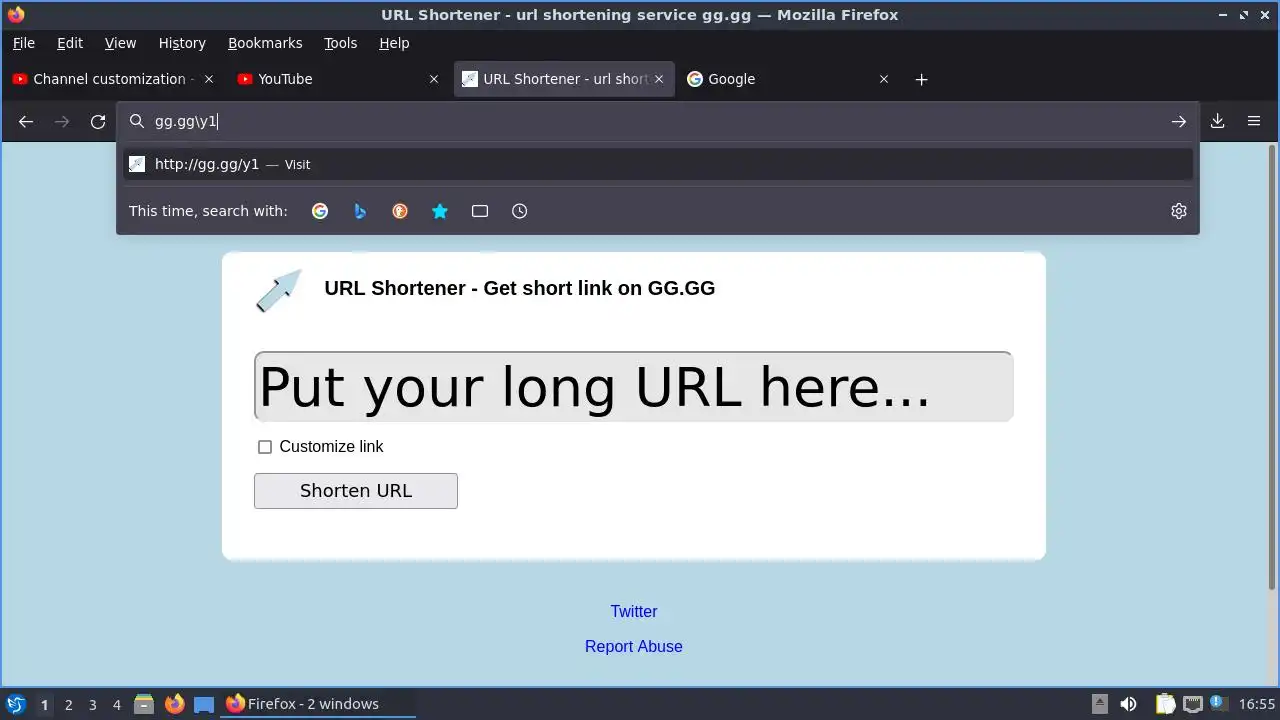This screenshot has height=720, width=1280.
Task: Click the Shorten URL button
Action: 356,491
